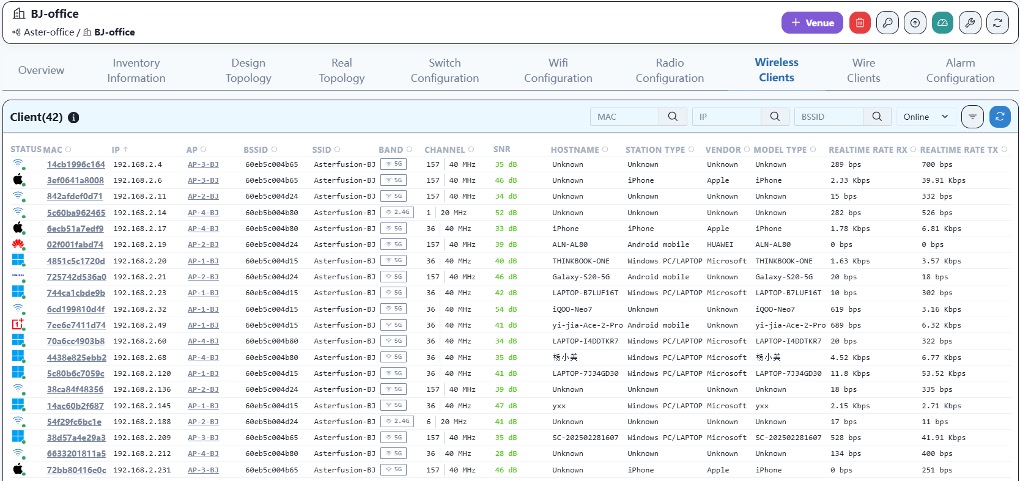Open the Radio Configuration tab

coord(669,70)
